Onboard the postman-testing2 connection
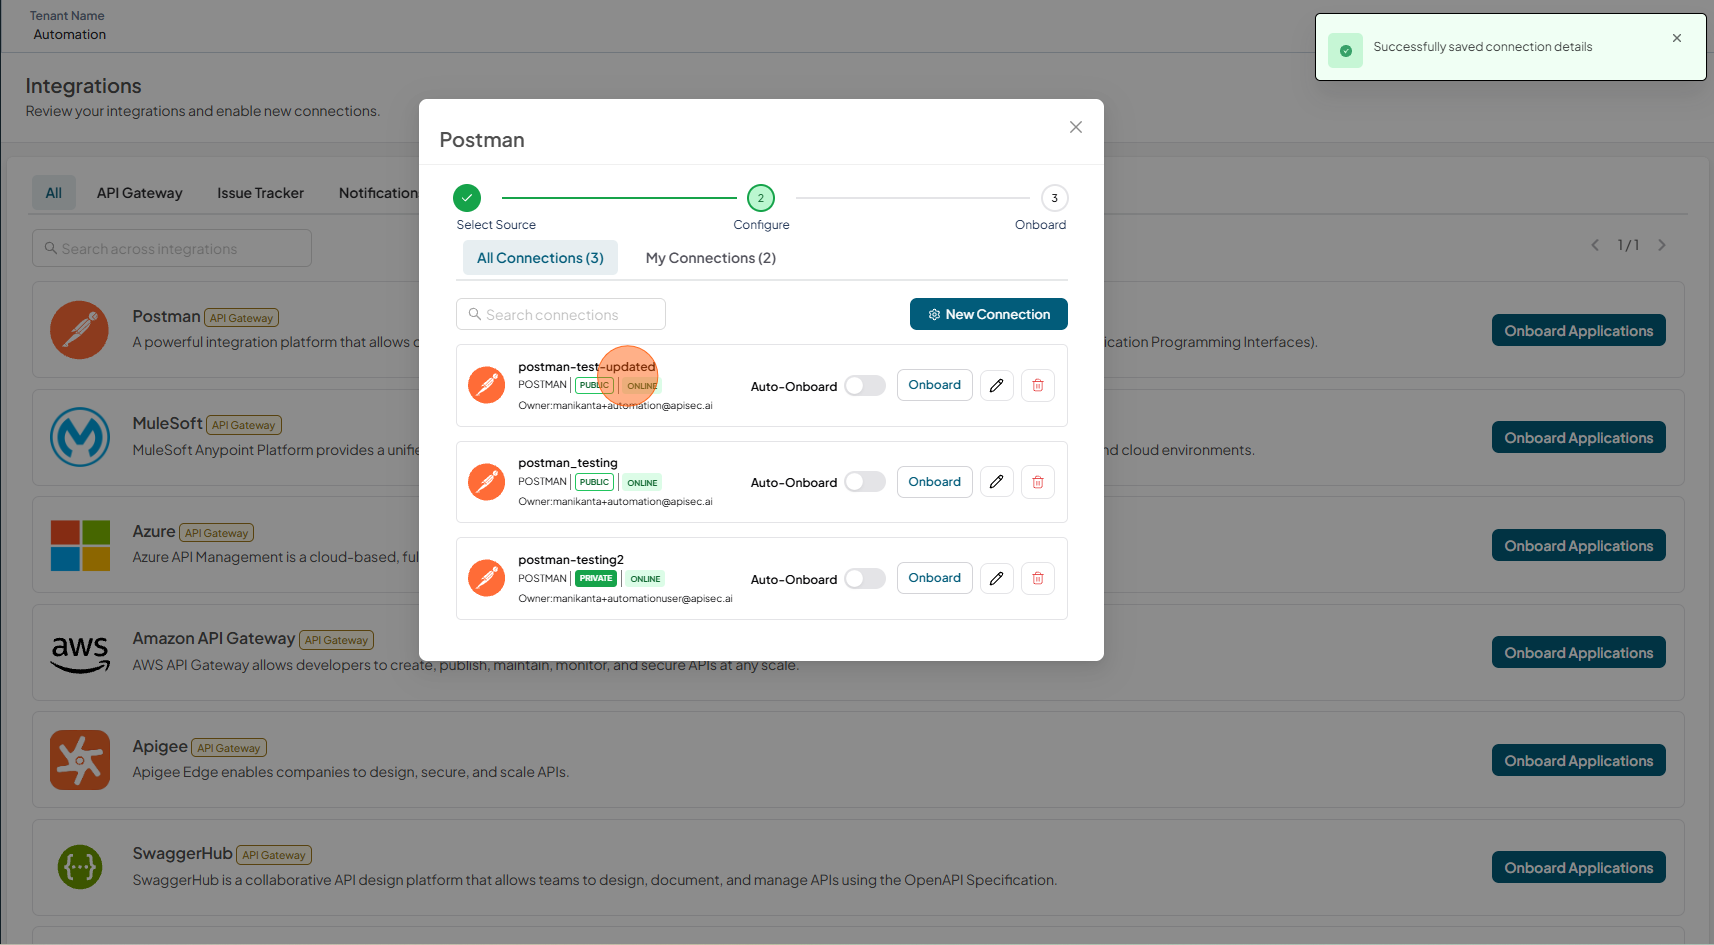Viewport: 1714px width, 945px height. 935,578
